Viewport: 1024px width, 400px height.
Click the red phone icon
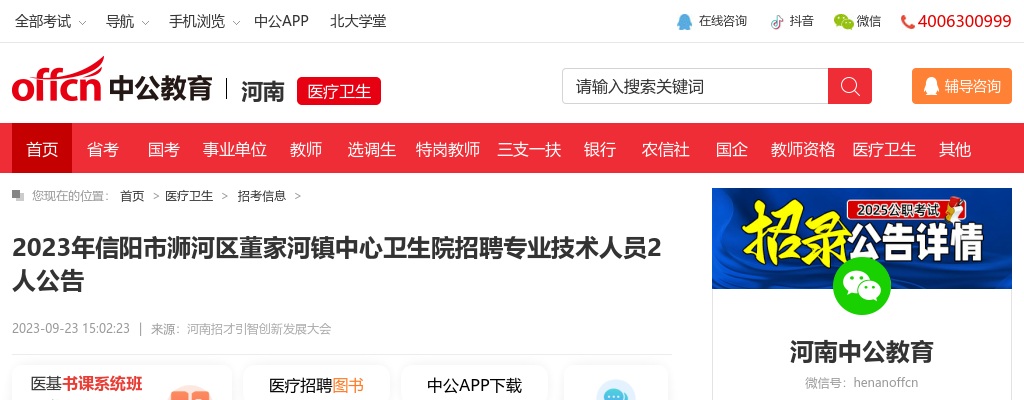(x=907, y=22)
